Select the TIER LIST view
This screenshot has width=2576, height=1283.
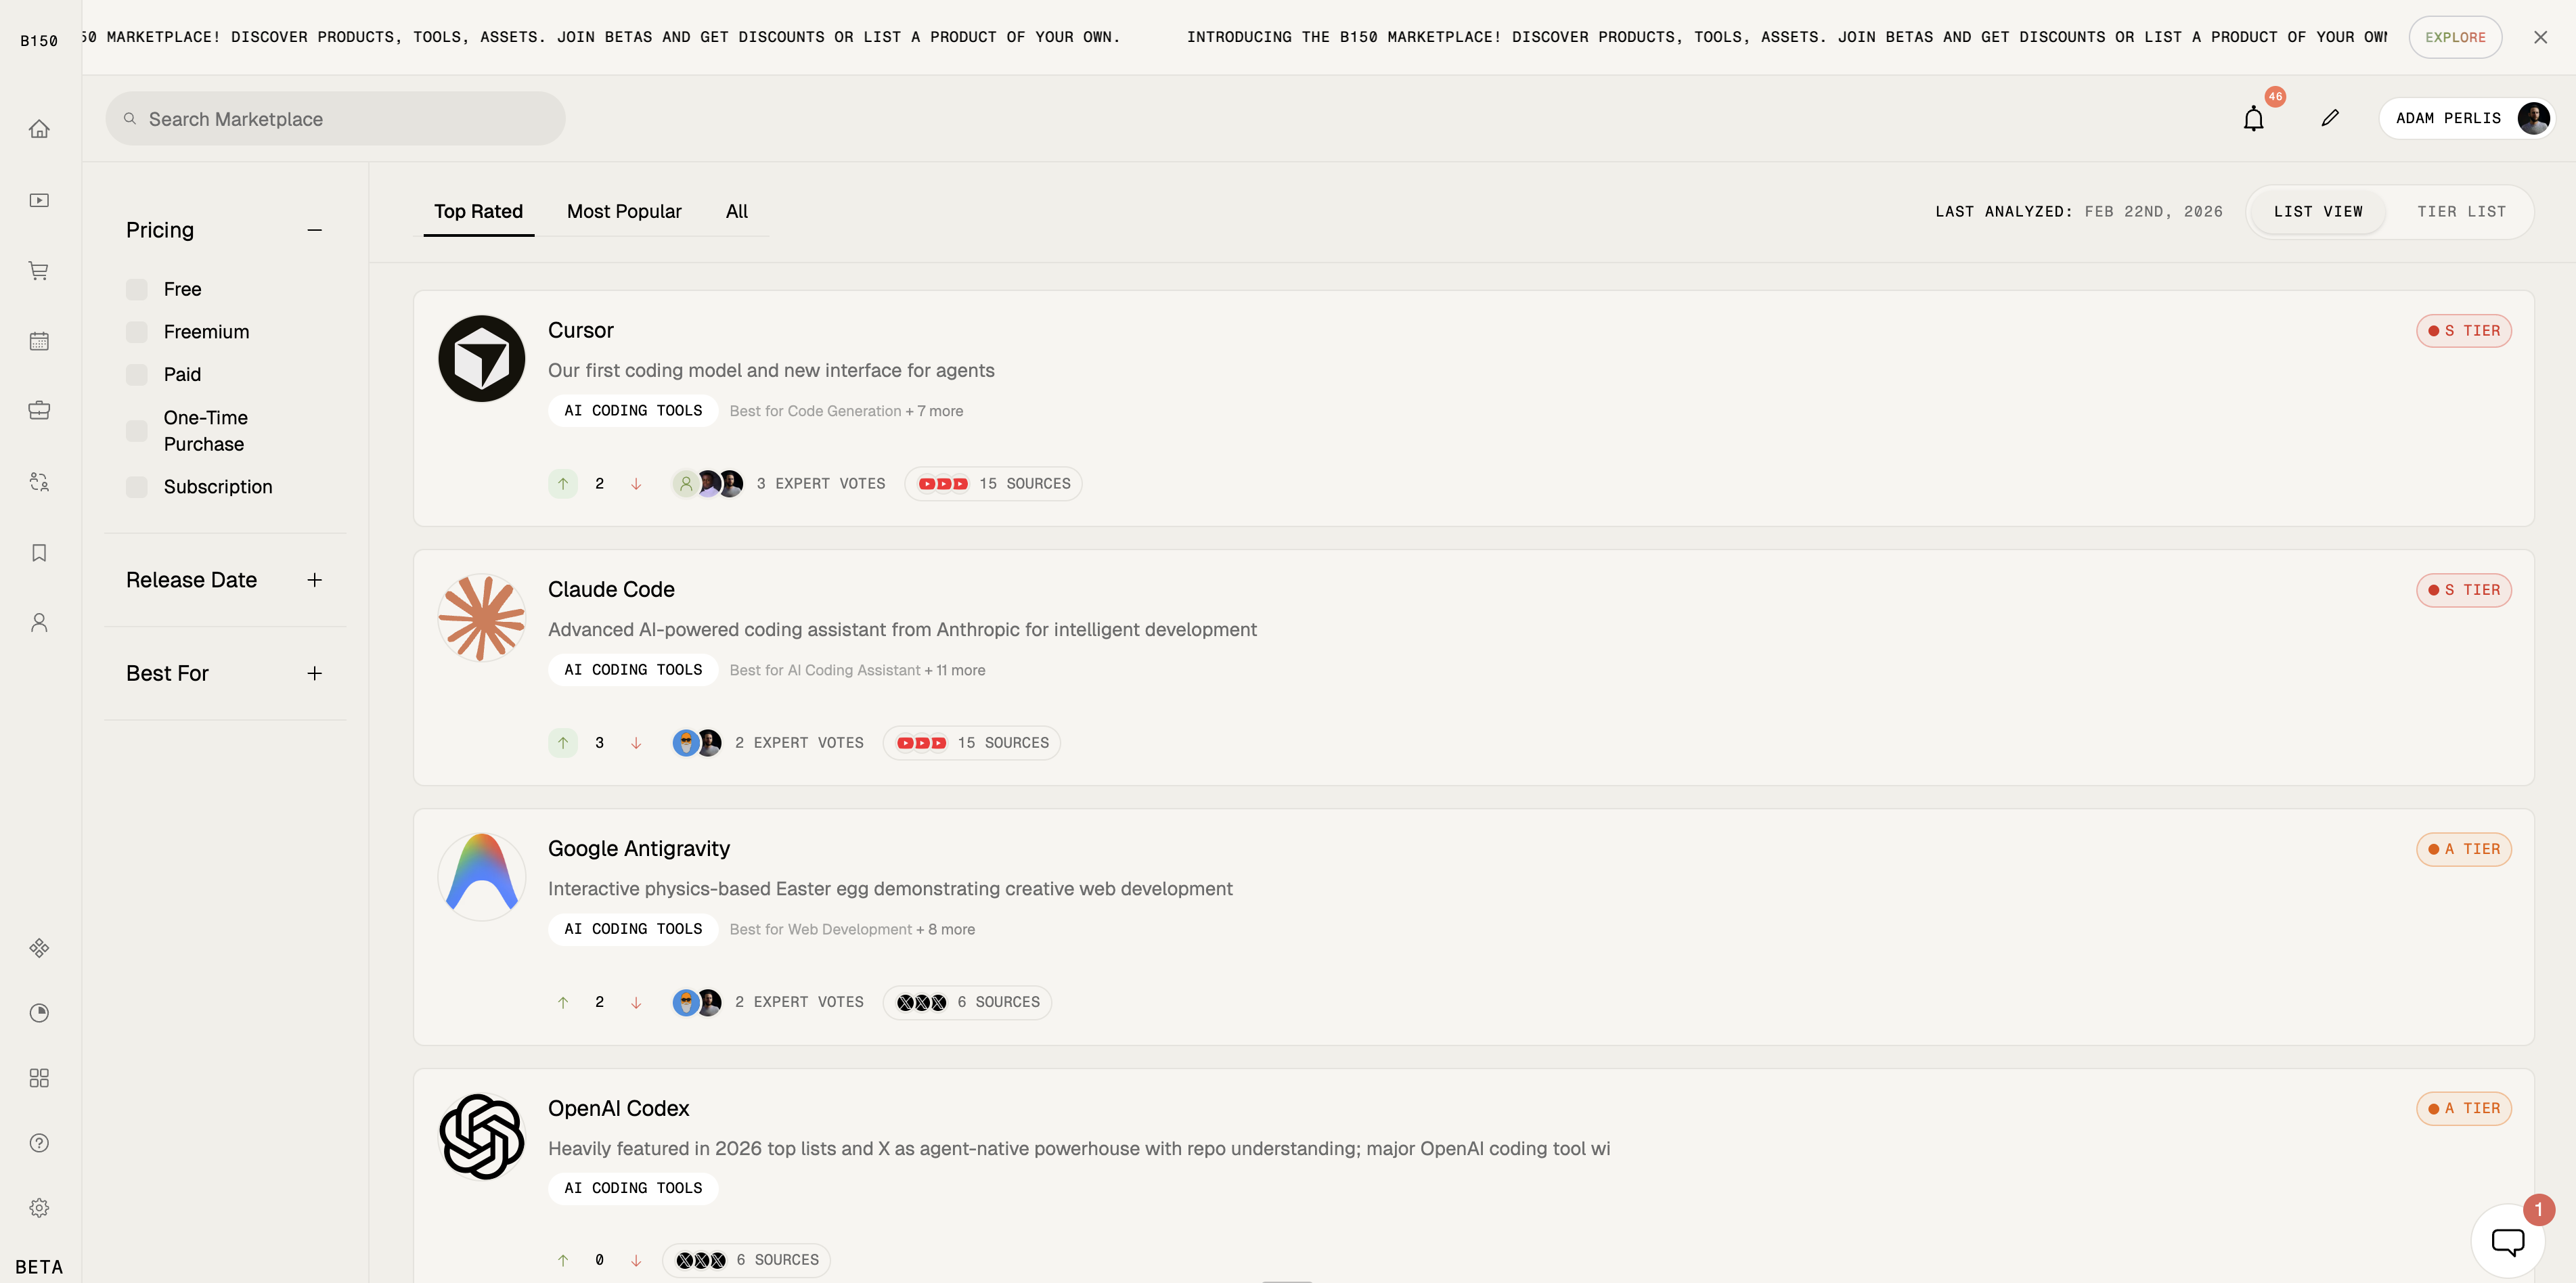tap(2460, 211)
